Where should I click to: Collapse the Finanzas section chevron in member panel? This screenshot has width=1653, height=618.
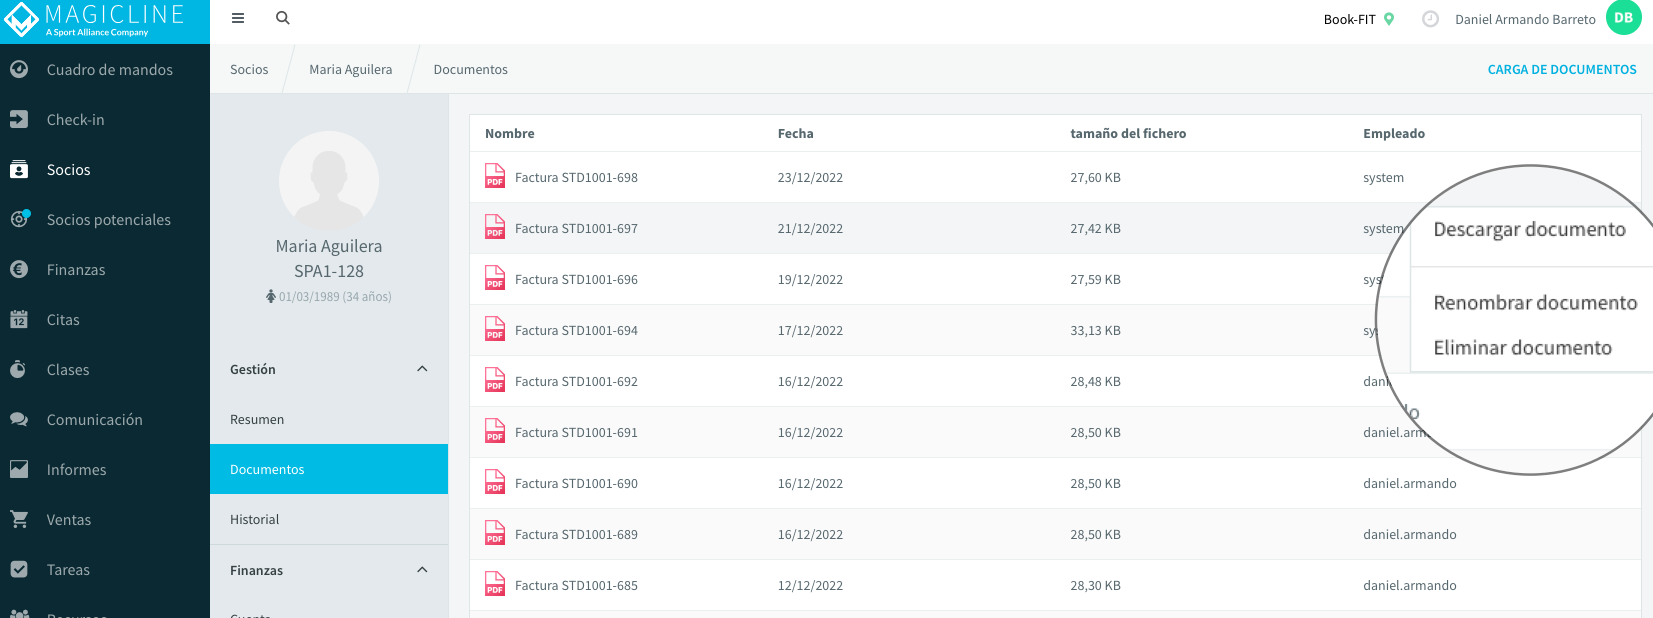tap(422, 570)
